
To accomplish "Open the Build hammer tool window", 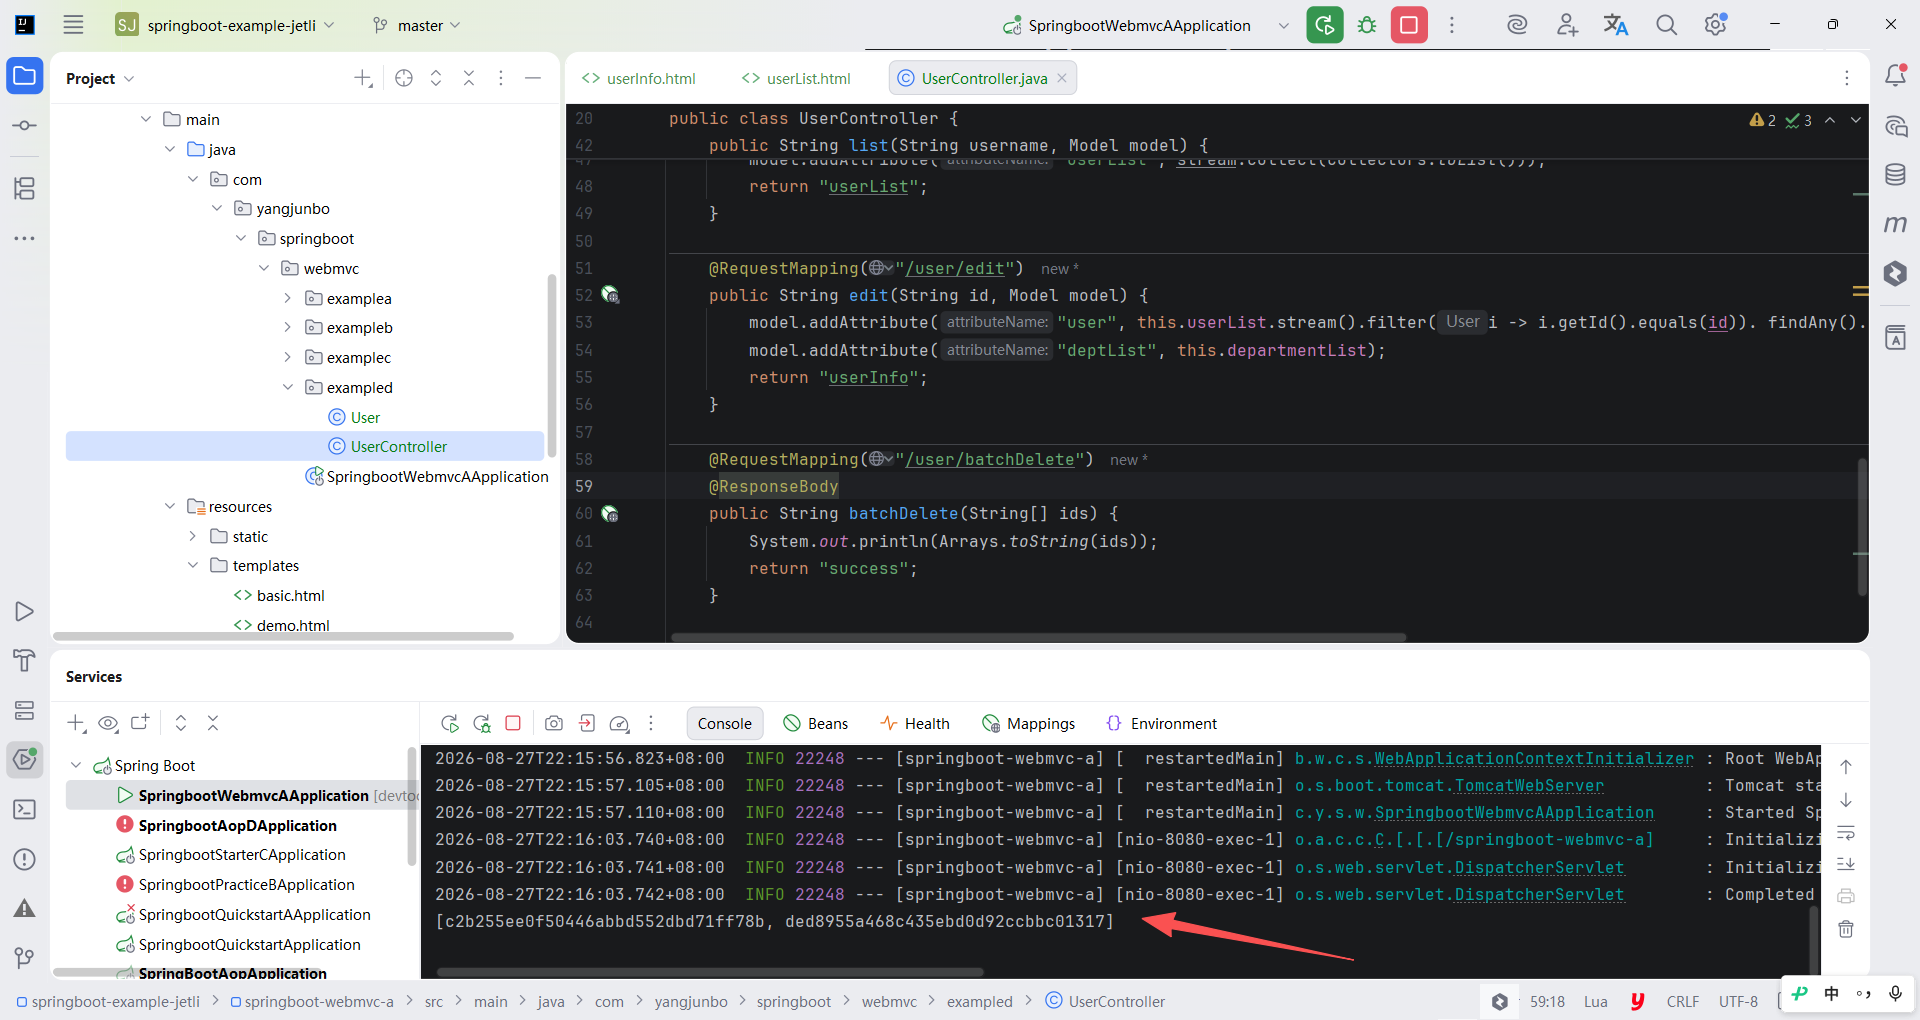I will [x=25, y=660].
